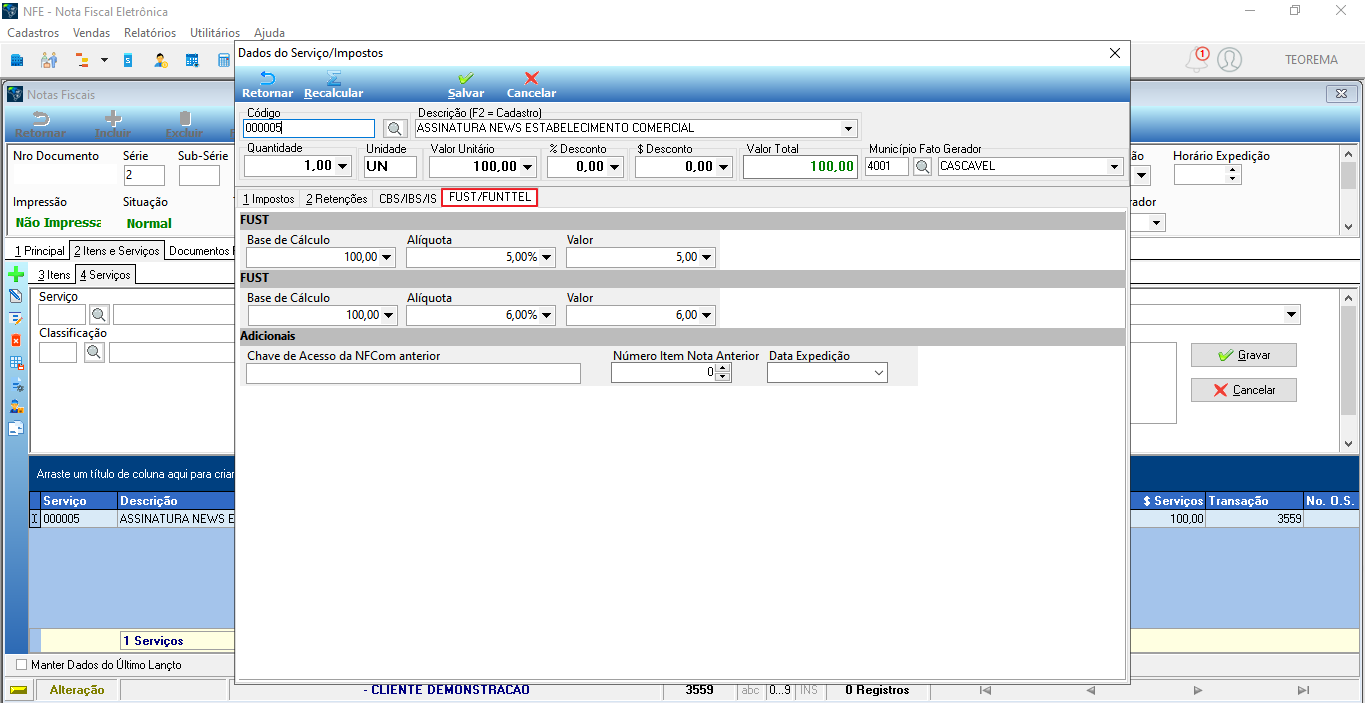Click the Salvar green checkmark icon
1365x703 pixels.
click(x=466, y=78)
